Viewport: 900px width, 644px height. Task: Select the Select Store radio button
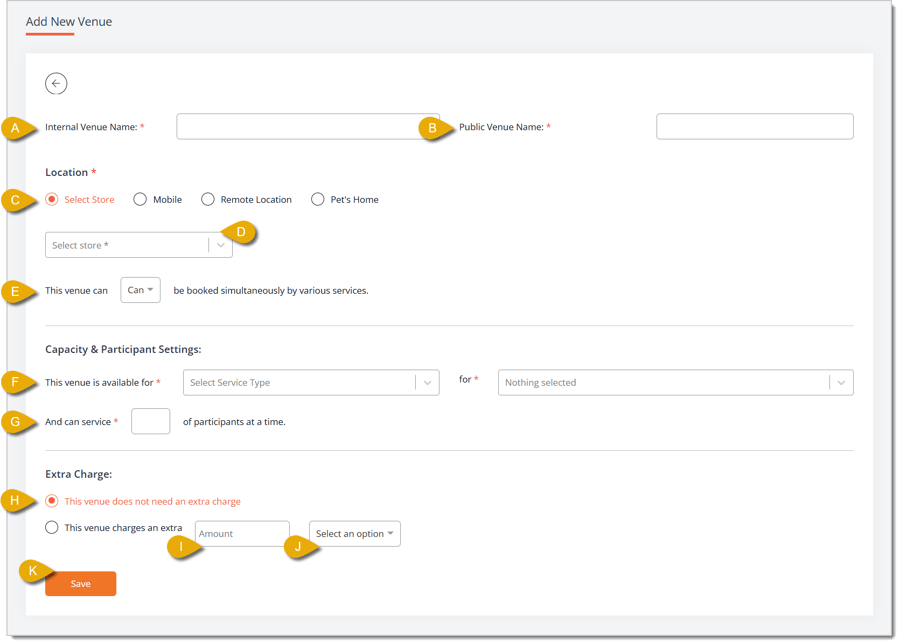[52, 199]
